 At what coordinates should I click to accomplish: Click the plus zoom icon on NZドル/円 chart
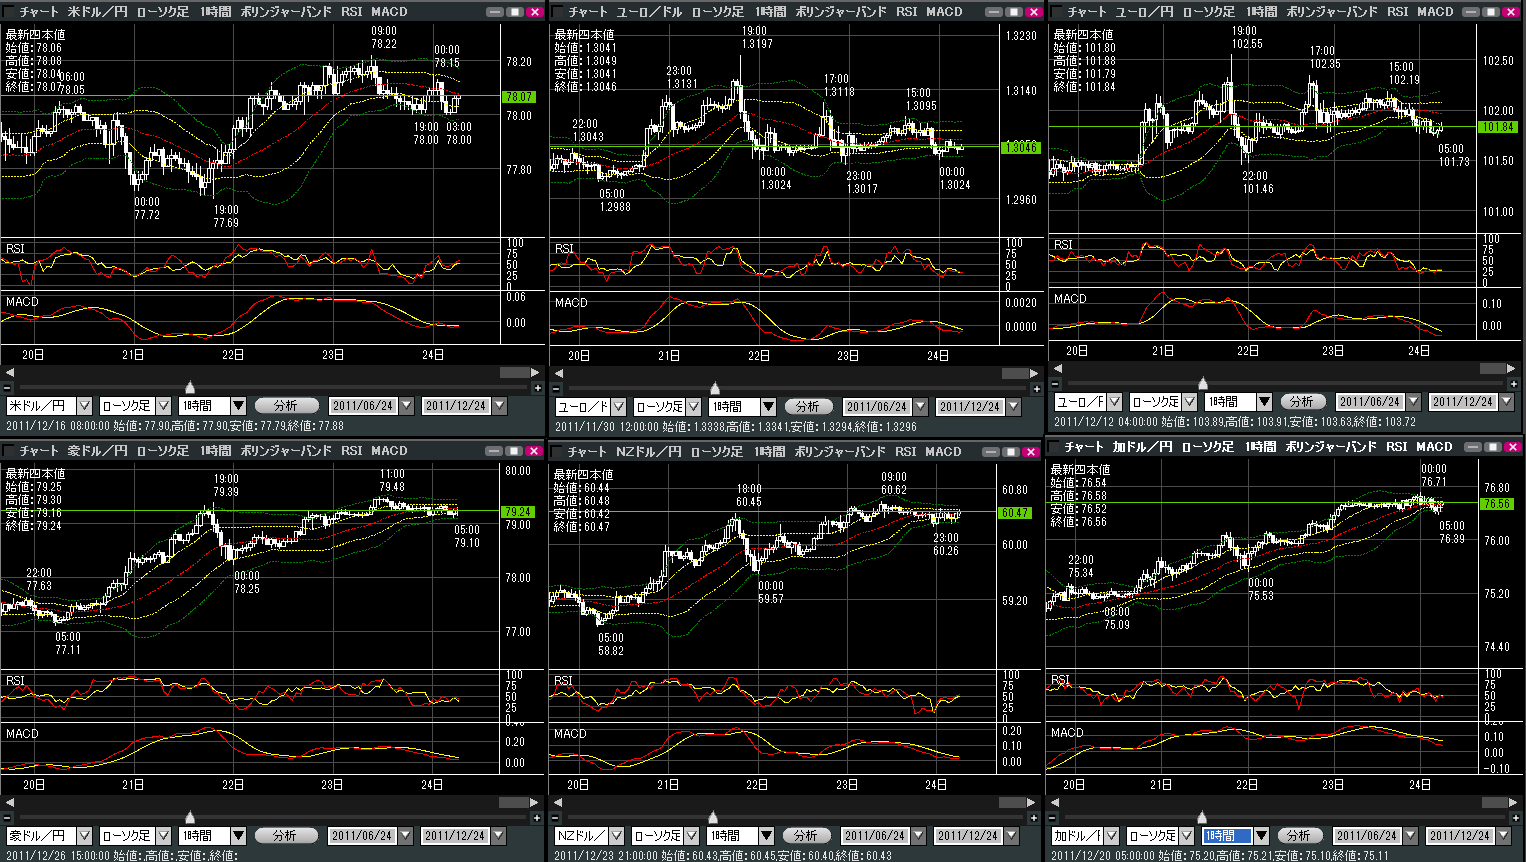pyautogui.click(x=1036, y=818)
